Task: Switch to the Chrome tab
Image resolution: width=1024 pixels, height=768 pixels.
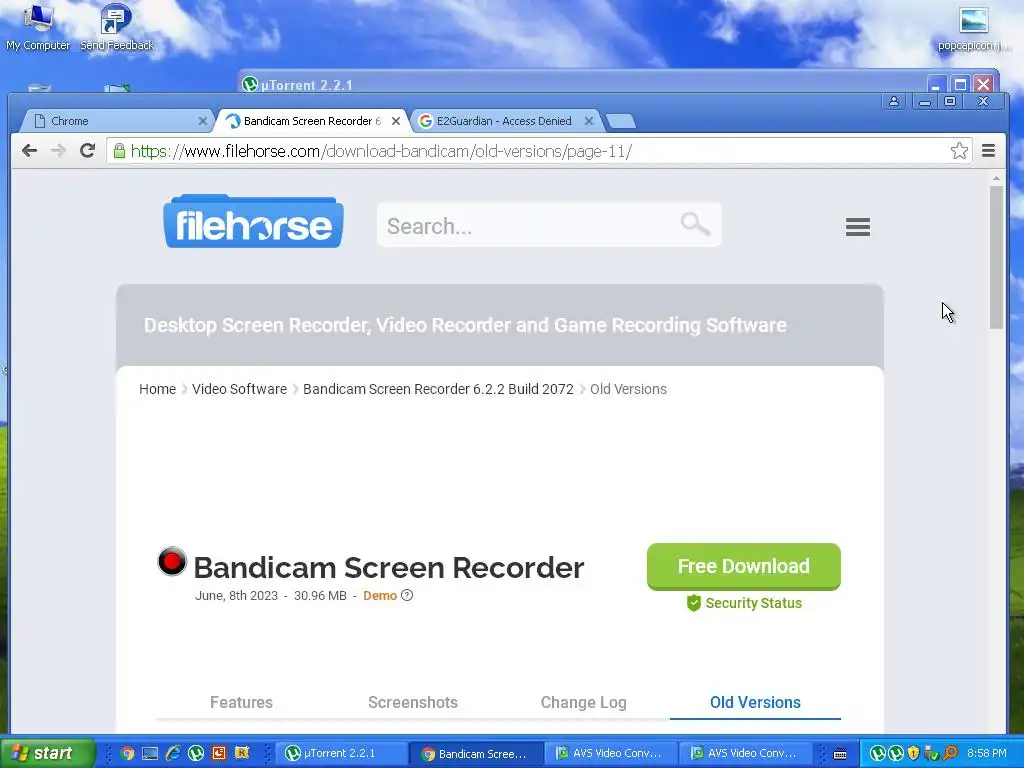Action: click(118, 121)
